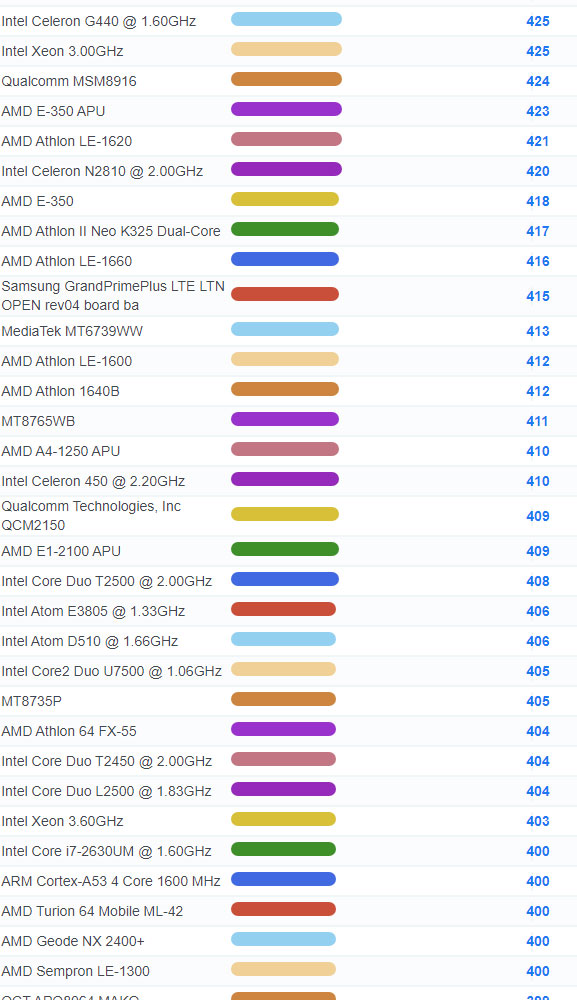Screen dimensions: 577x1000
Task: Click AMD Athlon 64 FX-55 name
Action: coord(69,731)
